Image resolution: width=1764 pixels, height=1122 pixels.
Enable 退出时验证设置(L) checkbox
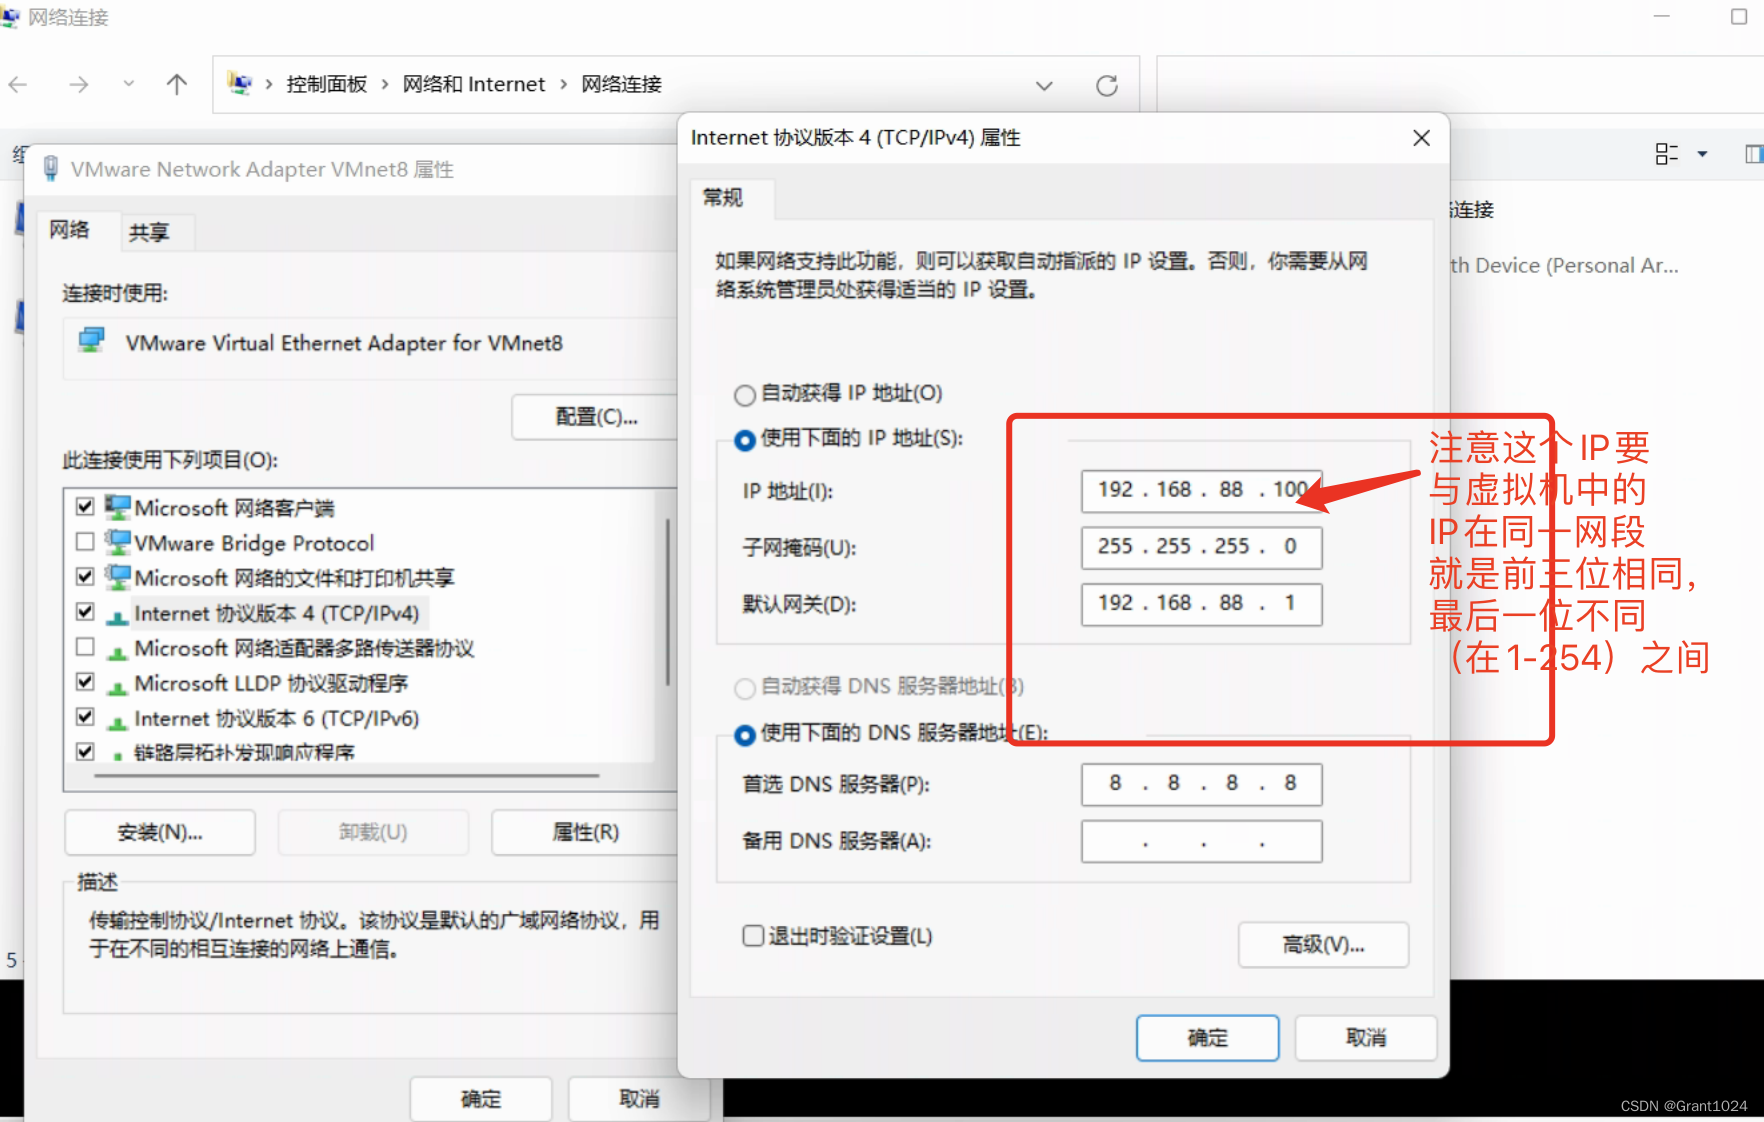click(753, 935)
